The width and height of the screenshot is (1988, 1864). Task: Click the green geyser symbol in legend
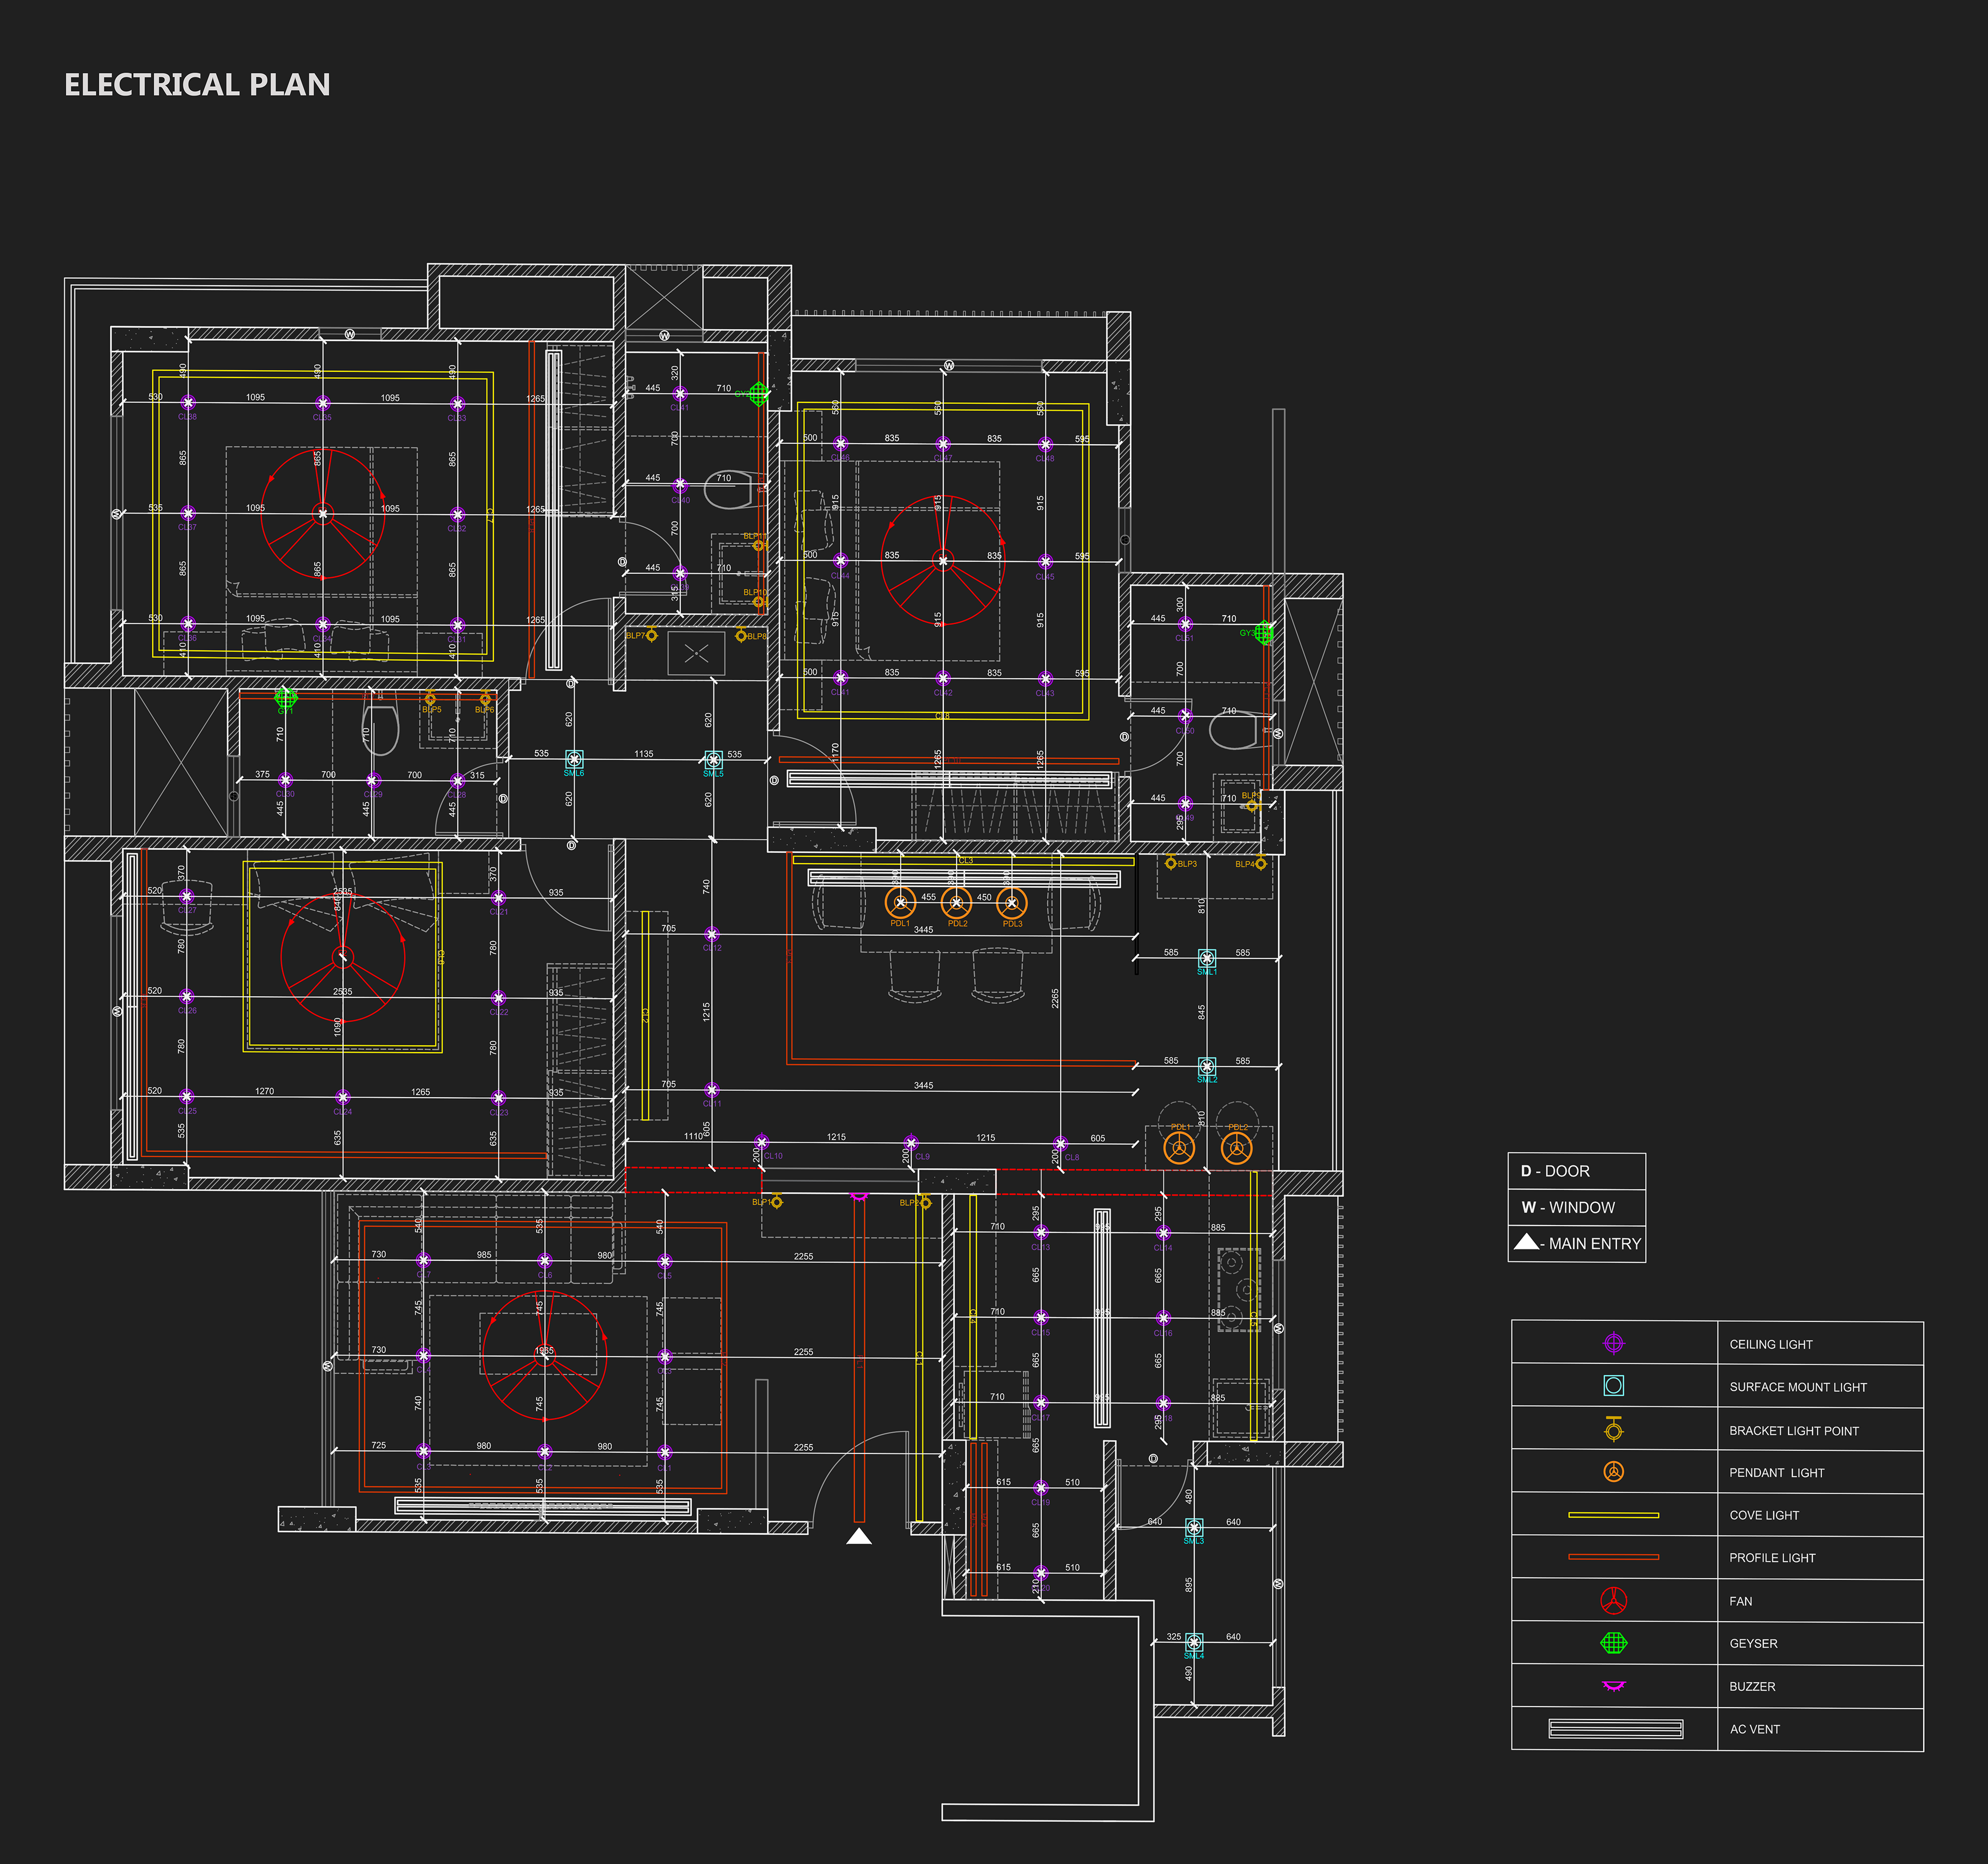pos(1613,1643)
